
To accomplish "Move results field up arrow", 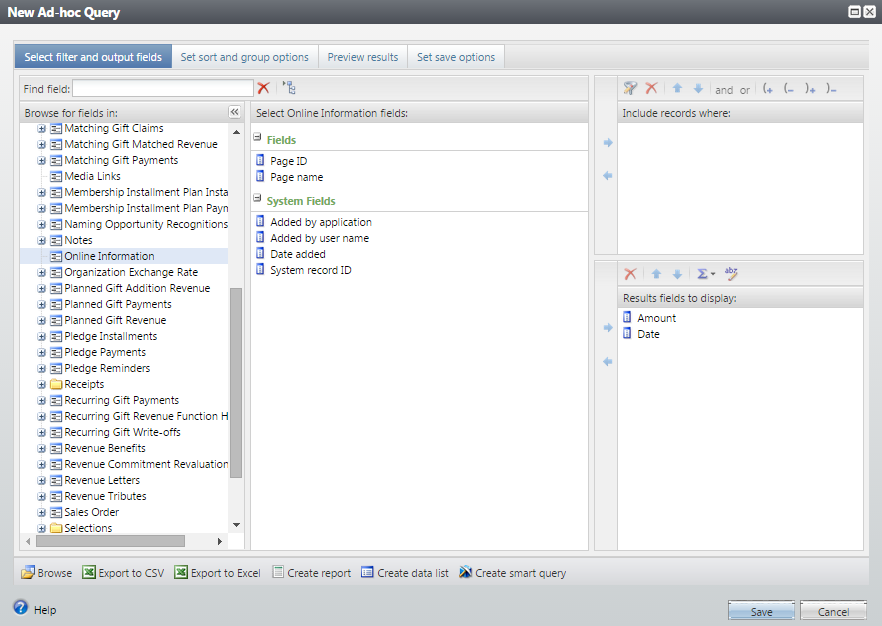I will click(656, 274).
